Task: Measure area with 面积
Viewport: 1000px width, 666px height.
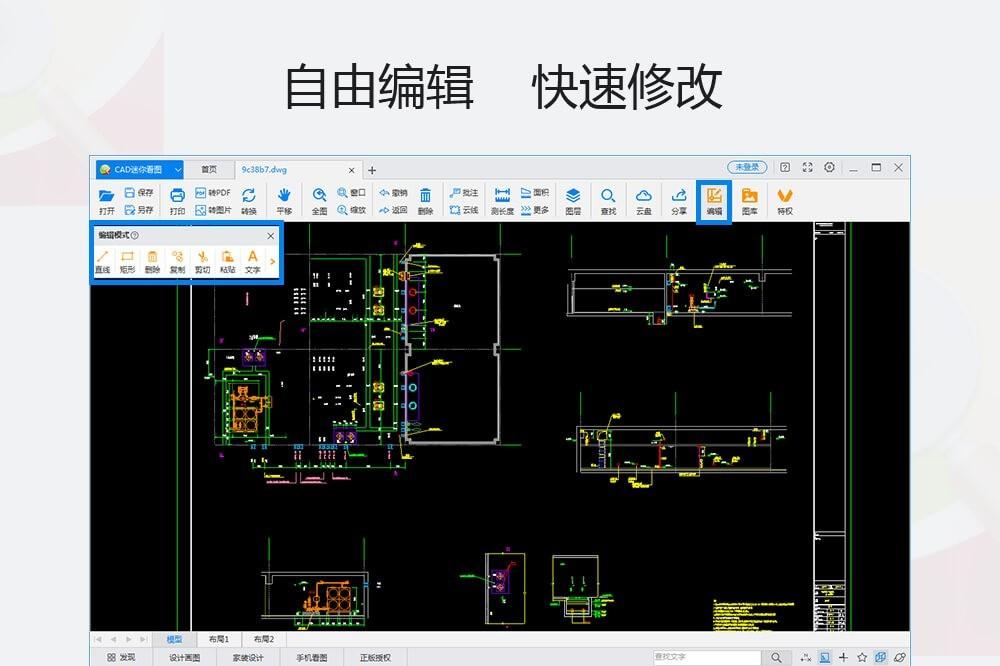Action: pos(534,192)
